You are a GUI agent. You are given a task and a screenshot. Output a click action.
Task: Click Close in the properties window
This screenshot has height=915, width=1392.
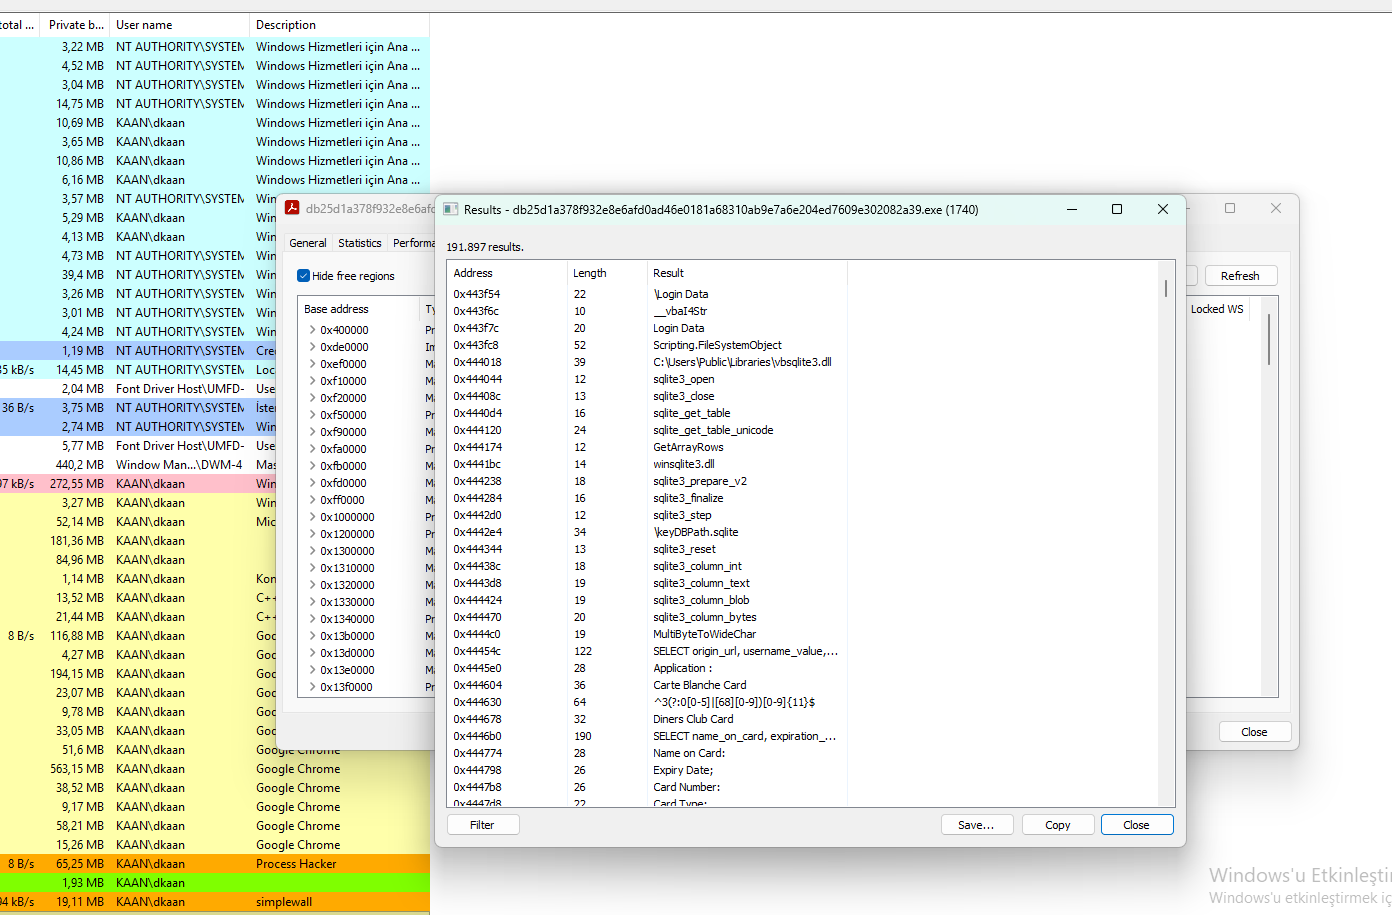pos(1254,732)
